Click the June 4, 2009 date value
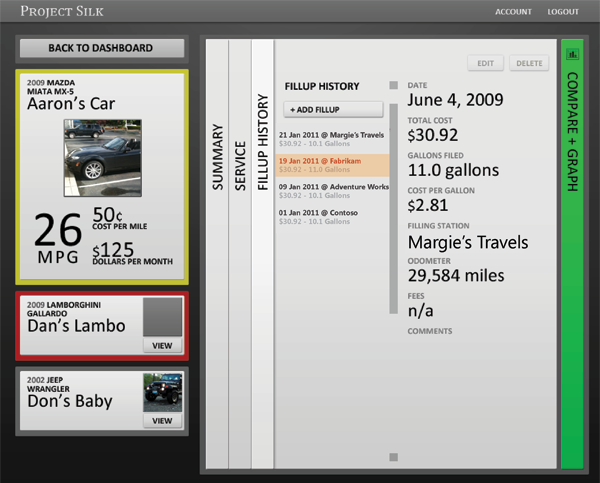 pyautogui.click(x=455, y=100)
